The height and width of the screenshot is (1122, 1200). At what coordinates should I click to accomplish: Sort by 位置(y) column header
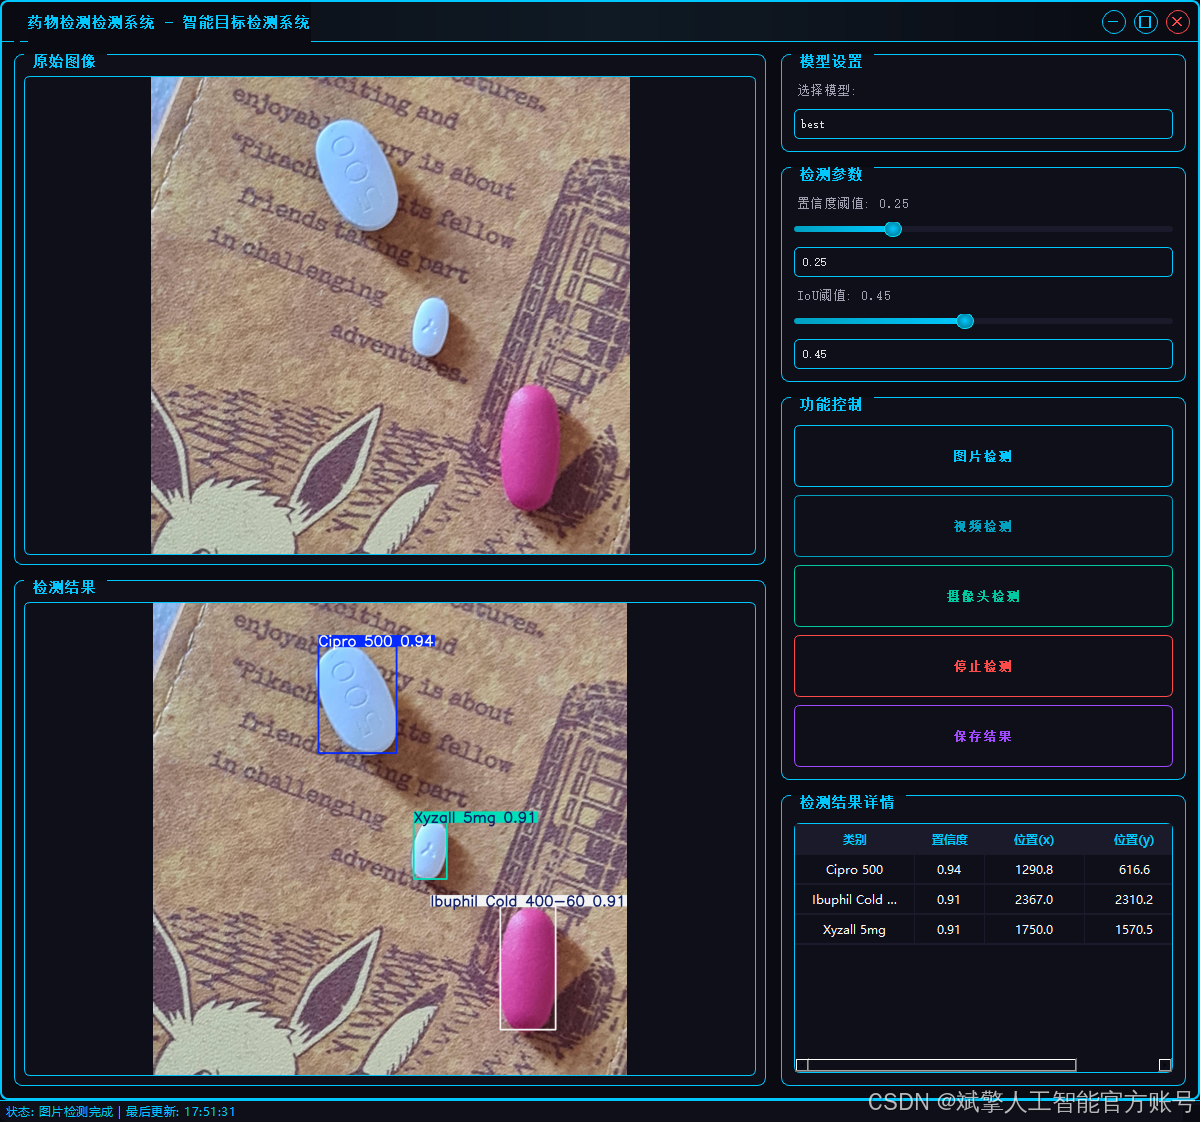1133,840
